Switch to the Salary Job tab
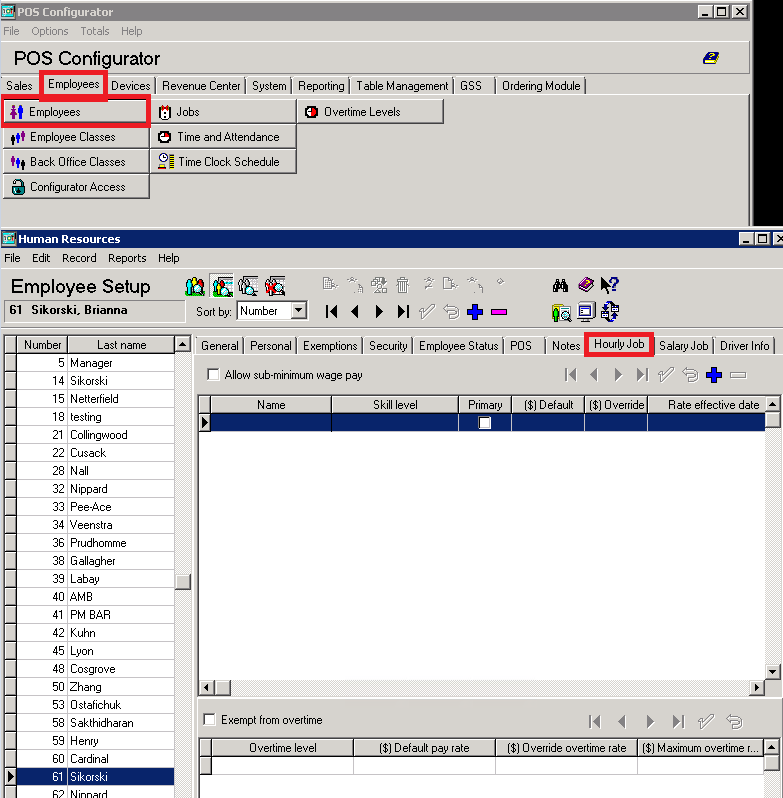 (x=683, y=345)
